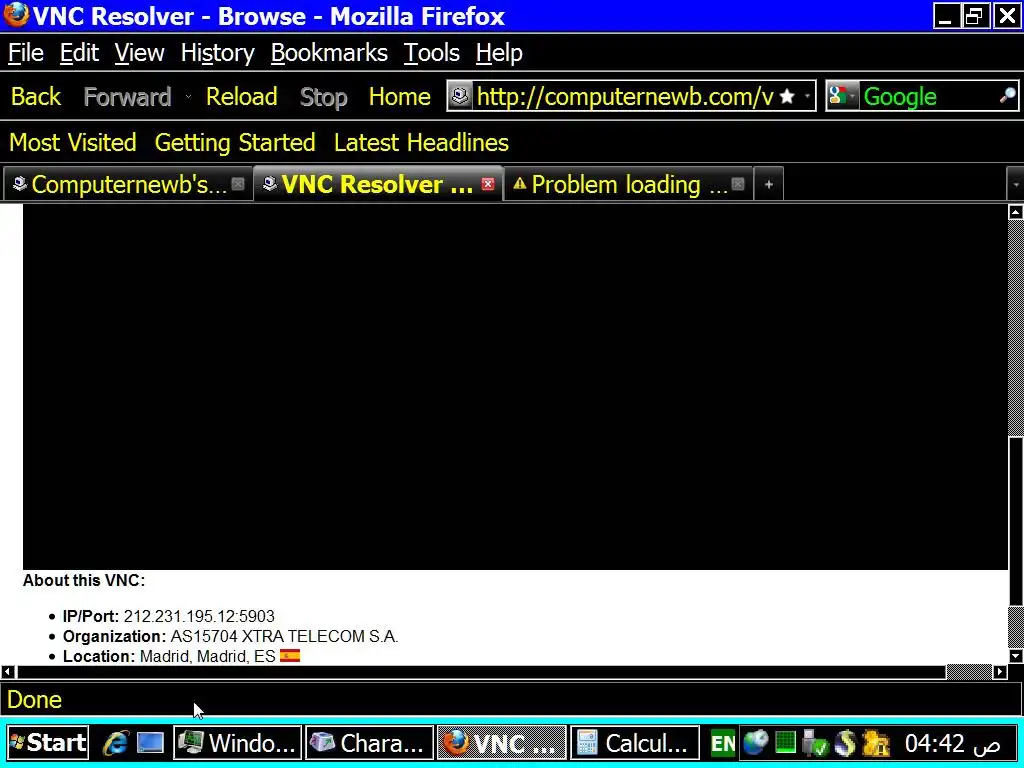Viewport: 1024px width, 768px height.
Task: Click the globe network tray icon
Action: [756, 743]
